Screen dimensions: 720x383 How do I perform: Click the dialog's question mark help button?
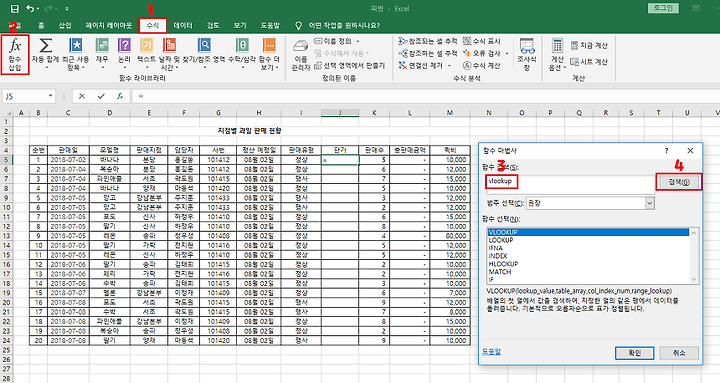click(666, 151)
